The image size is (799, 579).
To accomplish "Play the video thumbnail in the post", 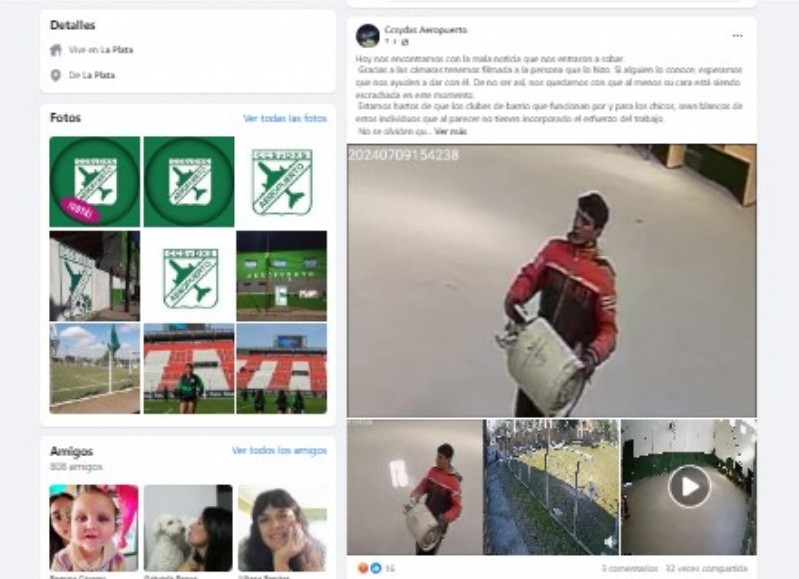I will click(689, 487).
